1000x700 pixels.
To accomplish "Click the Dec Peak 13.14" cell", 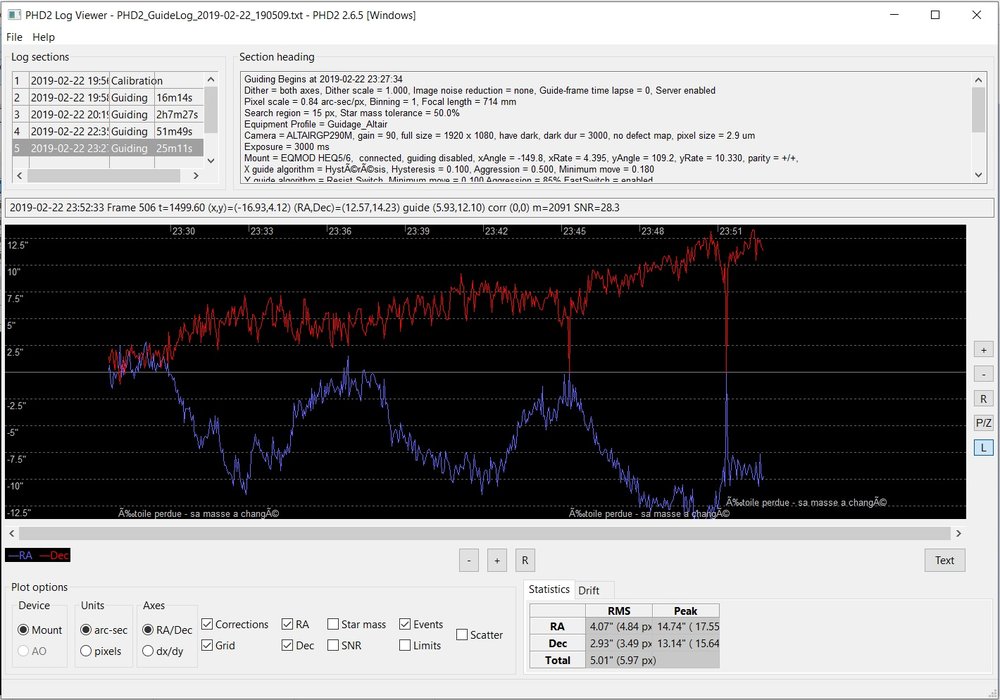I will coord(686,643).
